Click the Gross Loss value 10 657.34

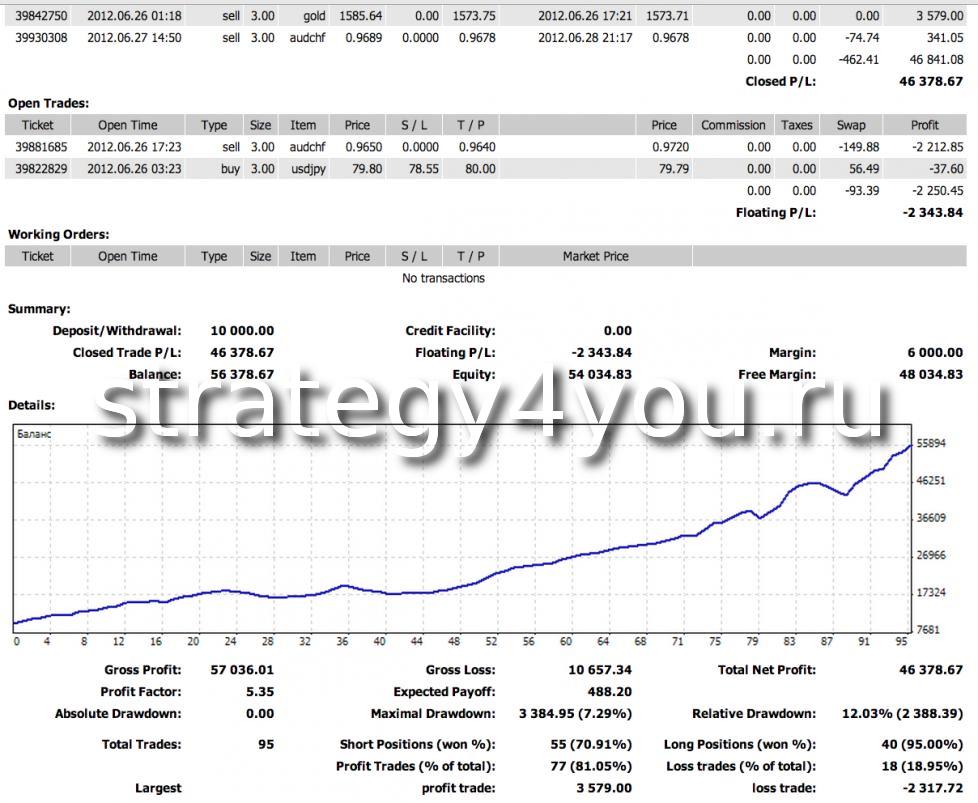click(594, 670)
